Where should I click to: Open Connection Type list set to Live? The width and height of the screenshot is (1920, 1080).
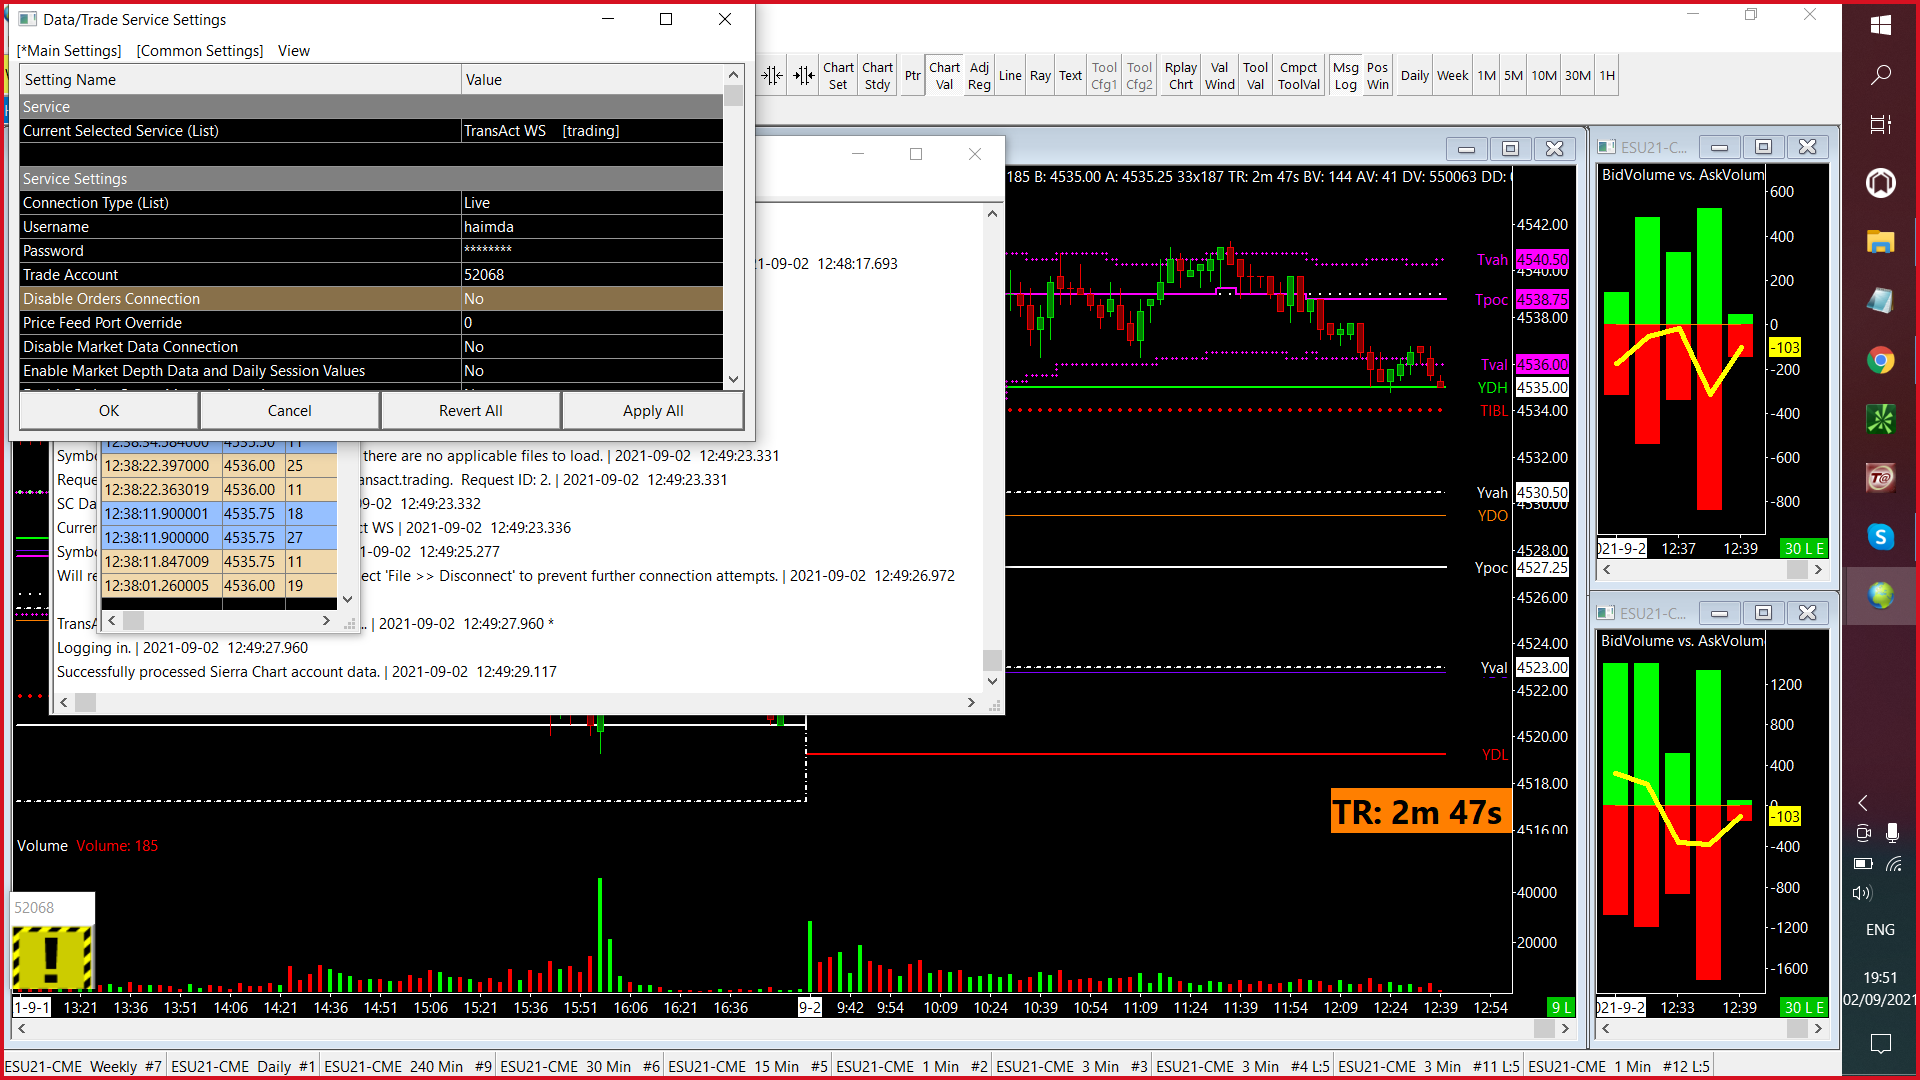(591, 203)
